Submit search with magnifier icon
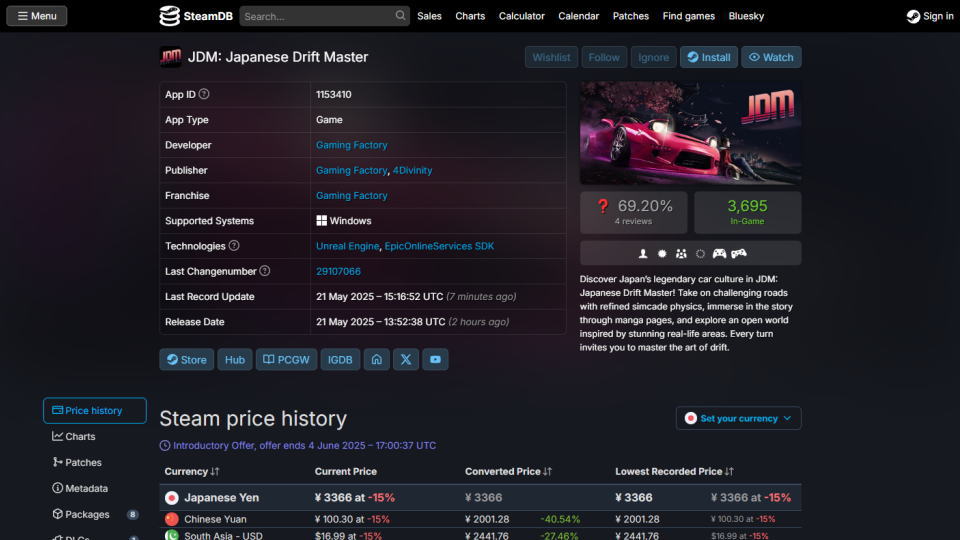 pos(400,15)
